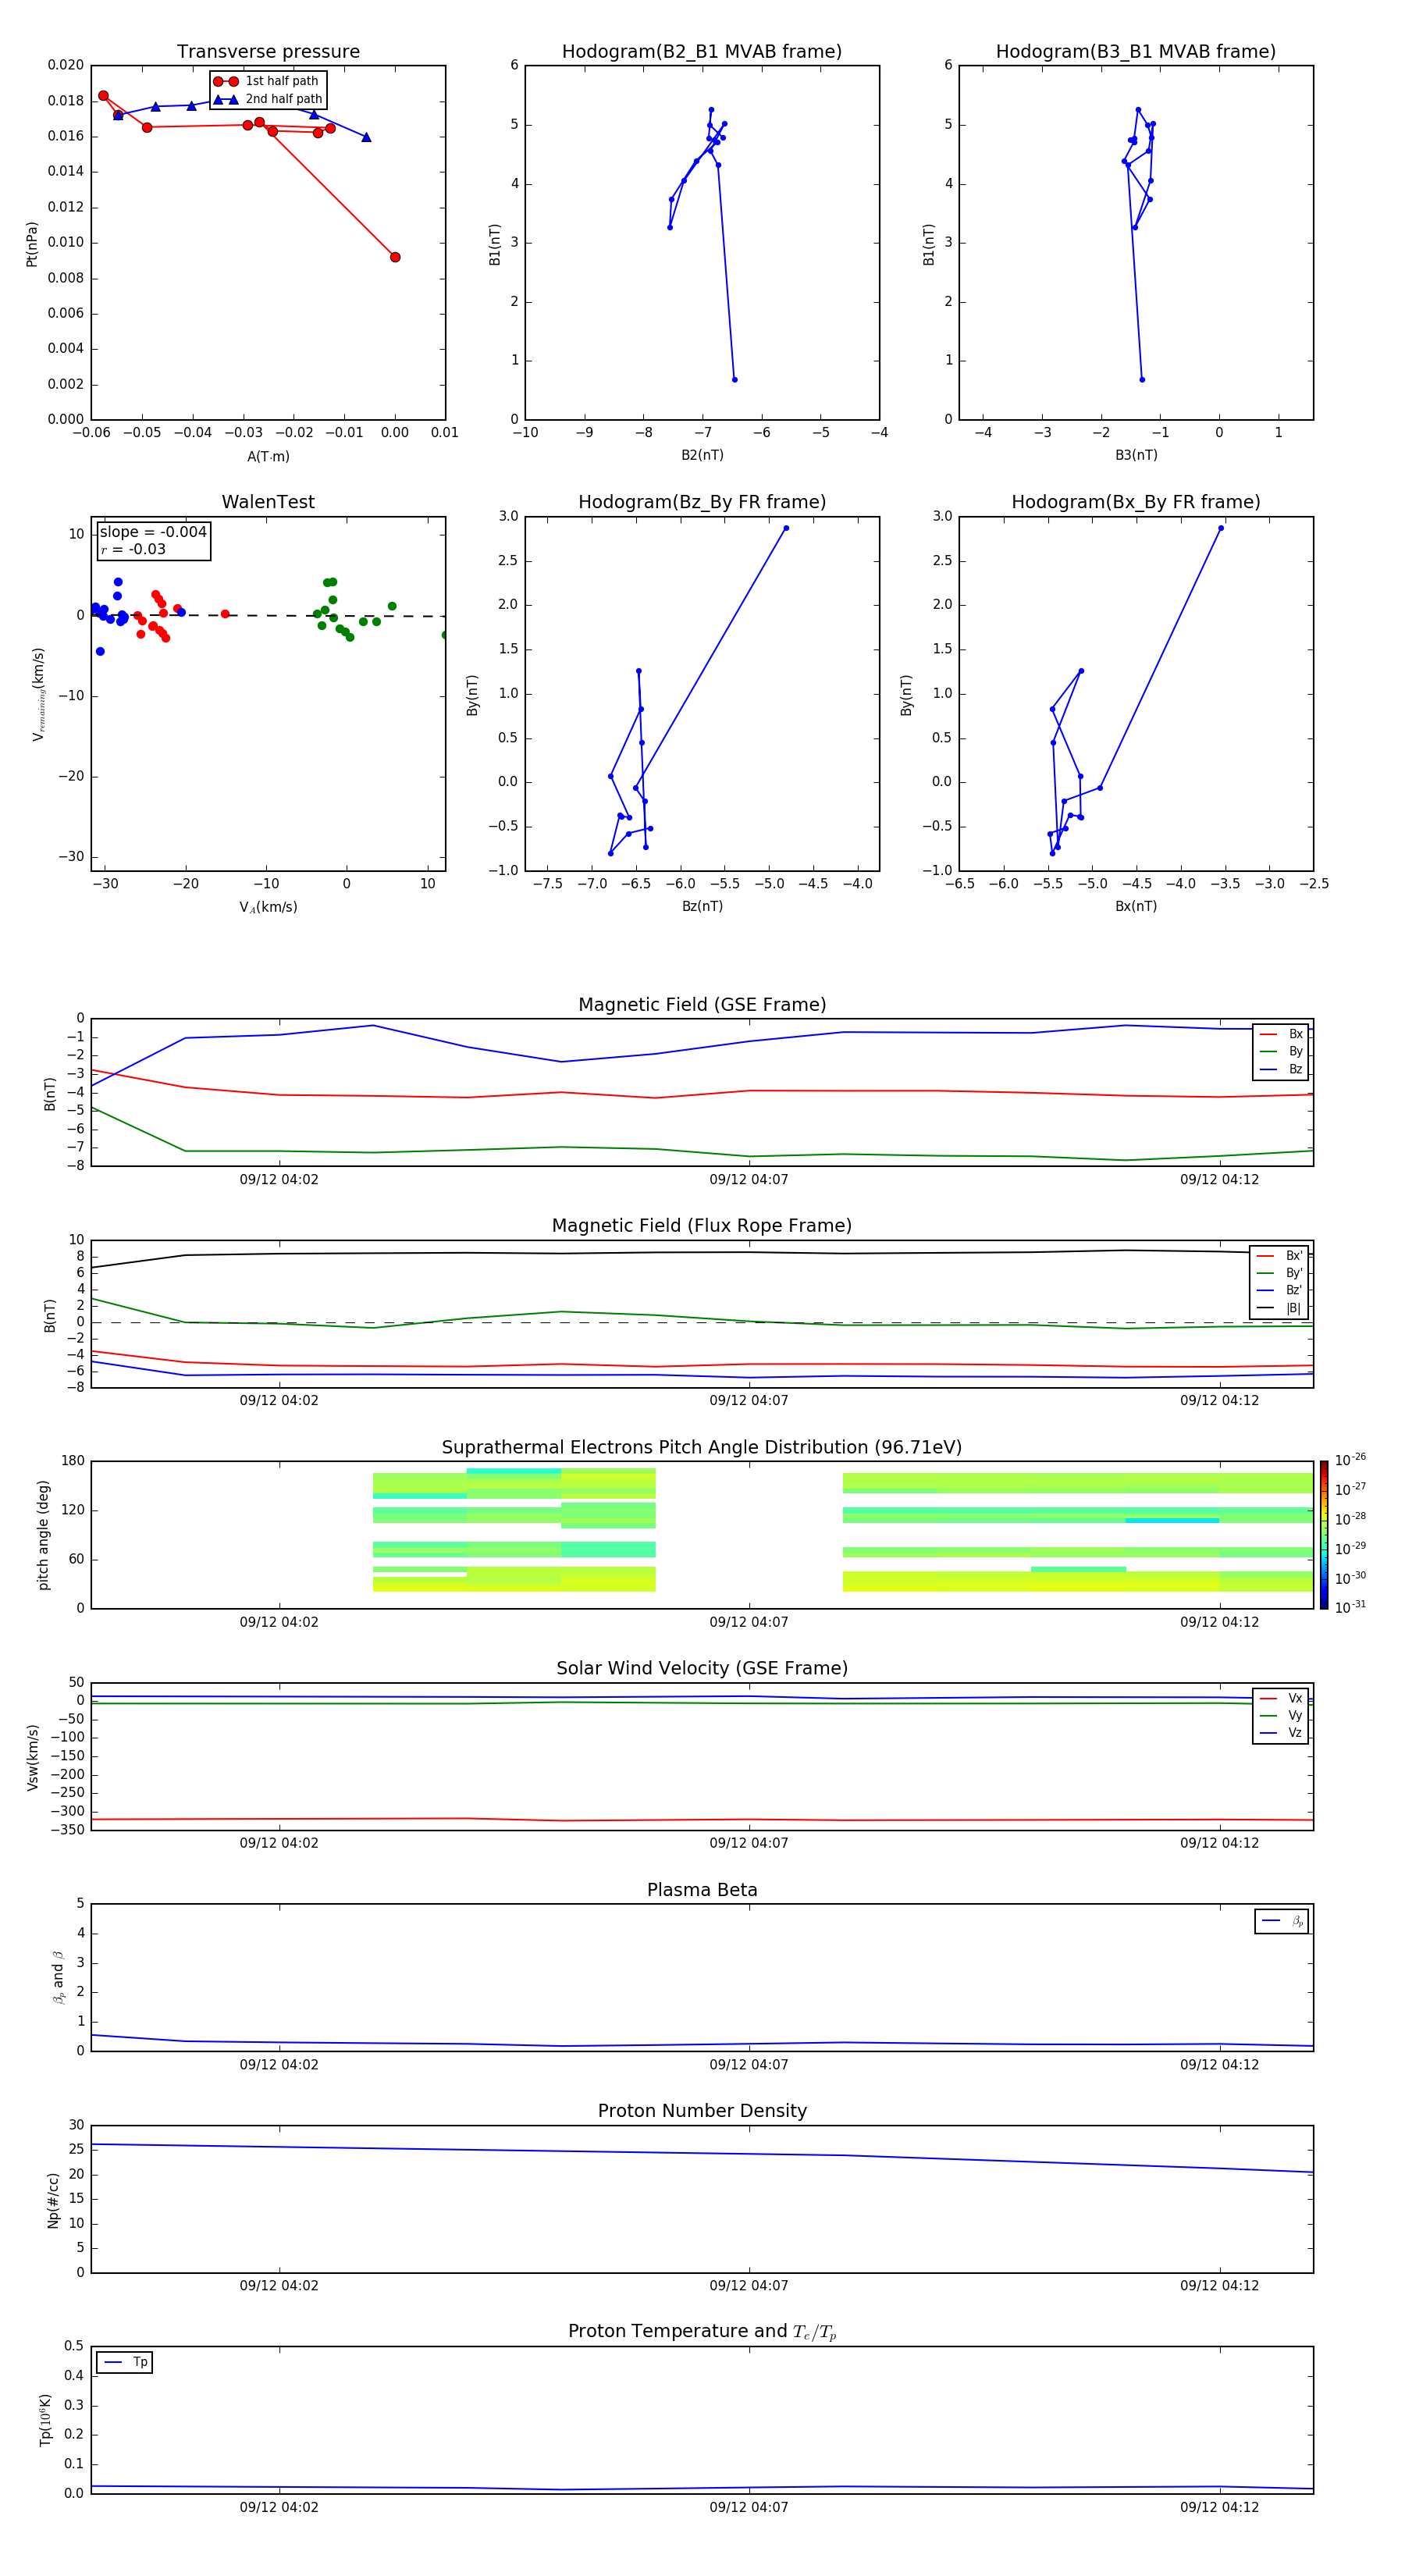Click the 'Bz(nT)' x-axis label
Screen dimensions: 1405x2576
pos(702,906)
